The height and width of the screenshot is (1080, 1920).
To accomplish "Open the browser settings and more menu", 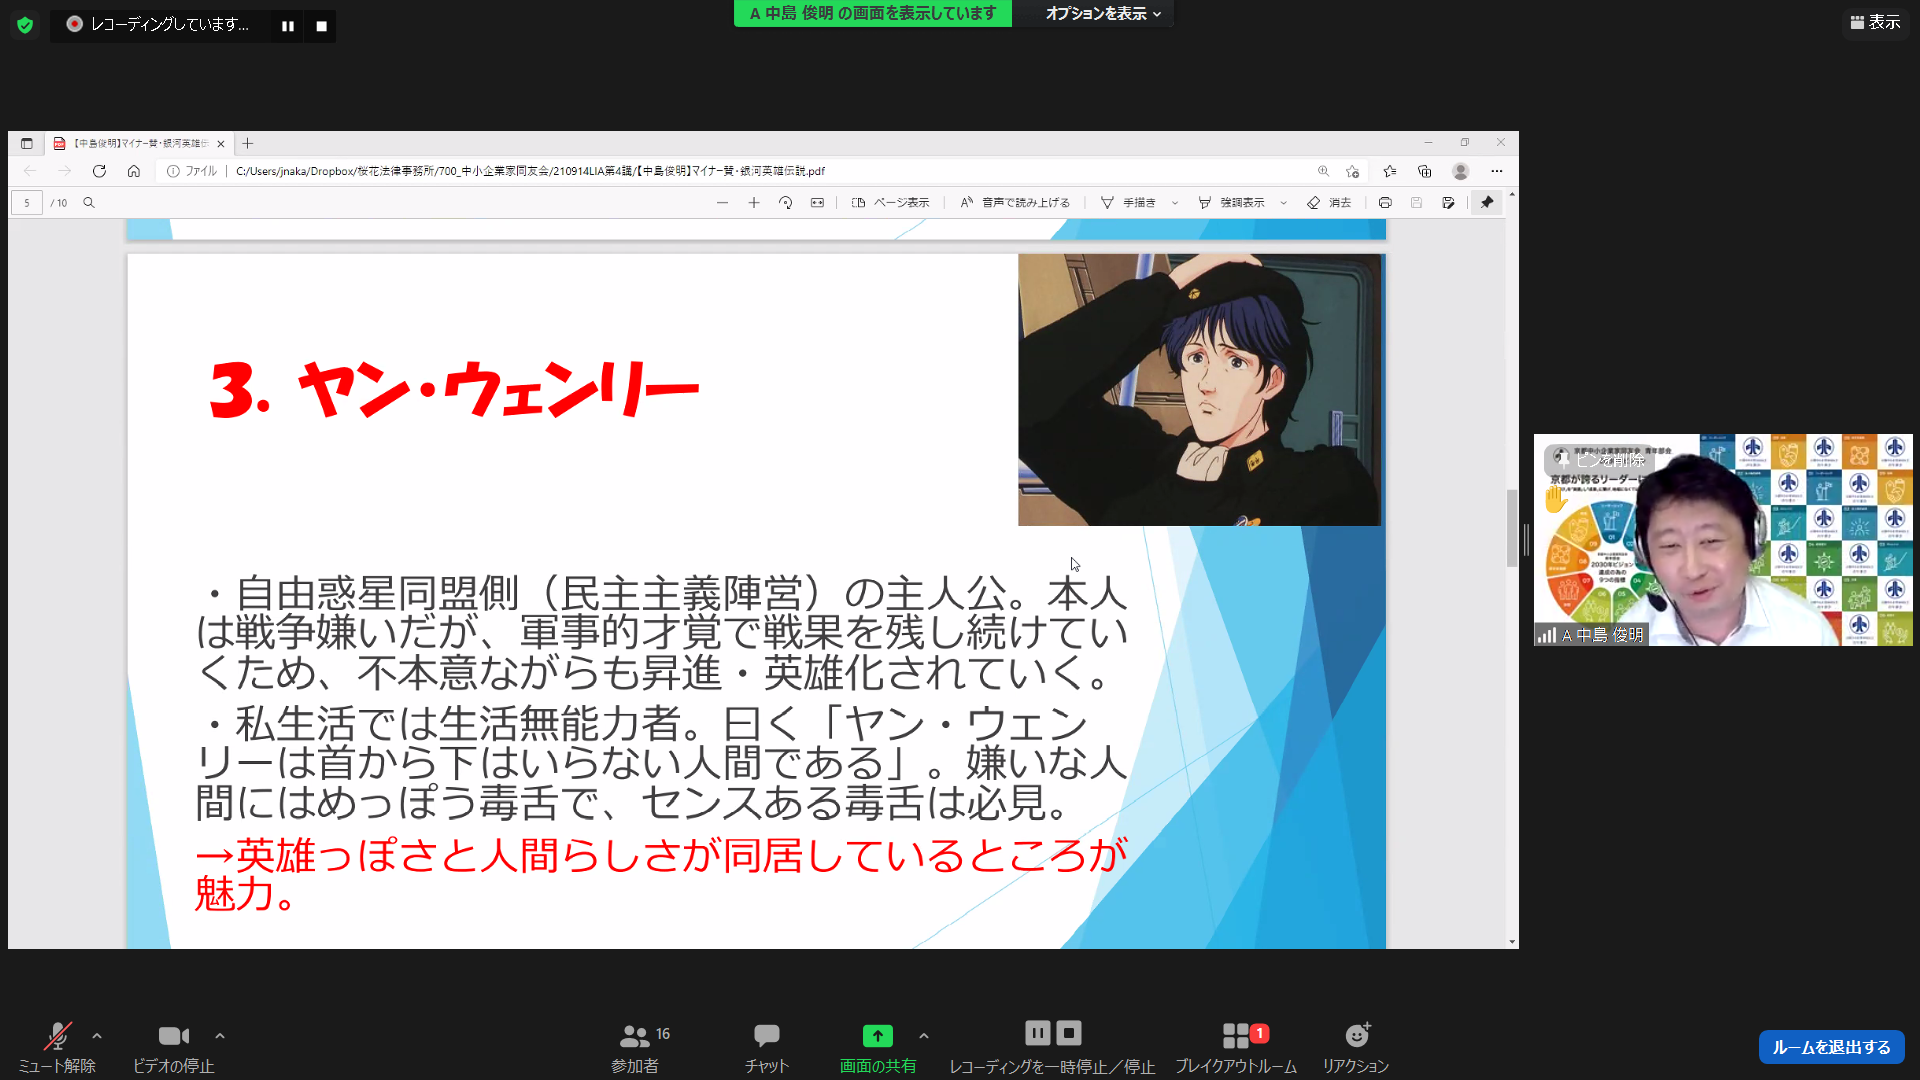I will click(1497, 172).
